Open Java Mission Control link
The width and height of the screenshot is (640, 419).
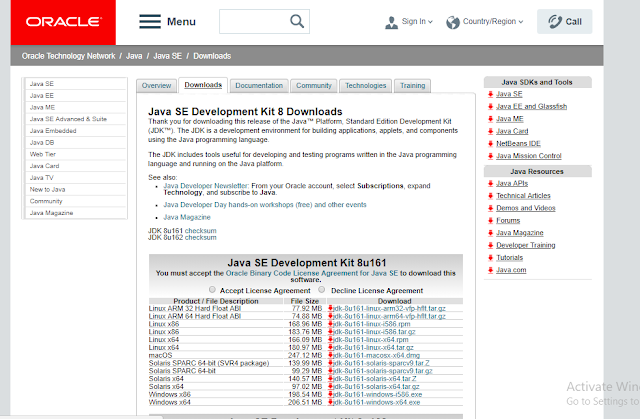(x=529, y=156)
